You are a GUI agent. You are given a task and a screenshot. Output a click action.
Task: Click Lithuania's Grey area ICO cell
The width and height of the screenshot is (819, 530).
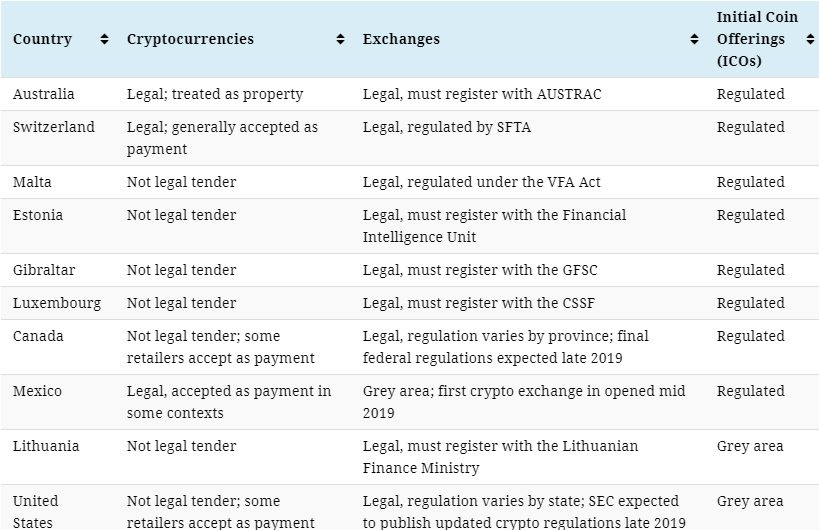click(750, 446)
